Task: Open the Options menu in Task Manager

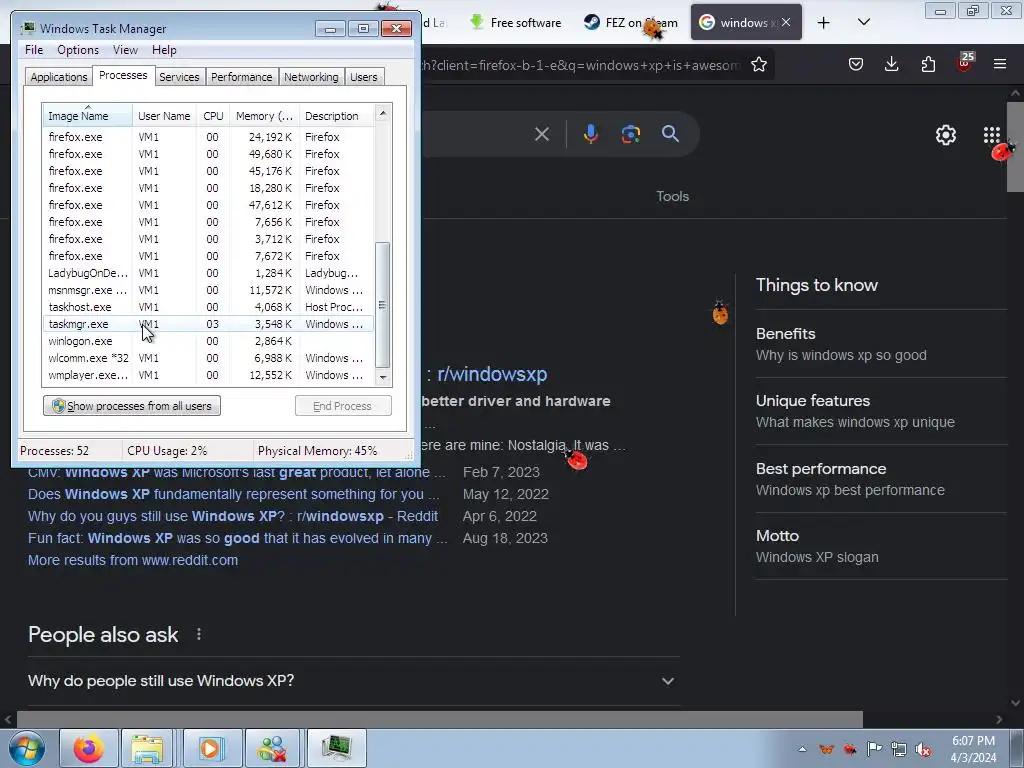Action: [x=78, y=50]
